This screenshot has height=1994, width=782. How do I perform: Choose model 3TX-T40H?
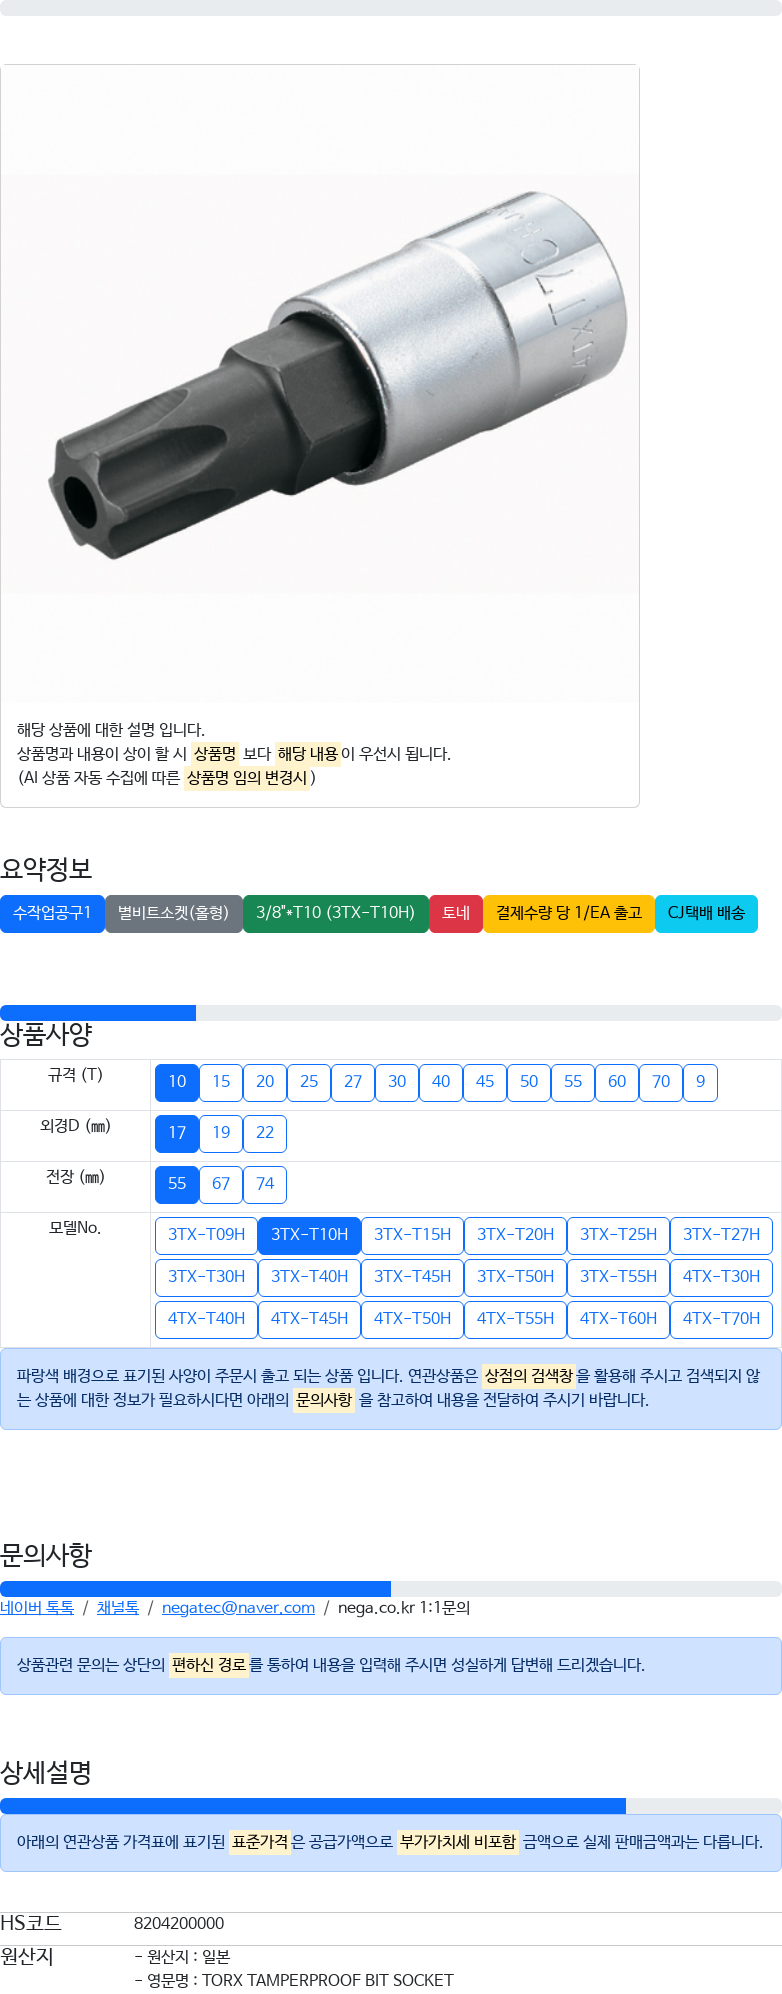[x=309, y=1277]
